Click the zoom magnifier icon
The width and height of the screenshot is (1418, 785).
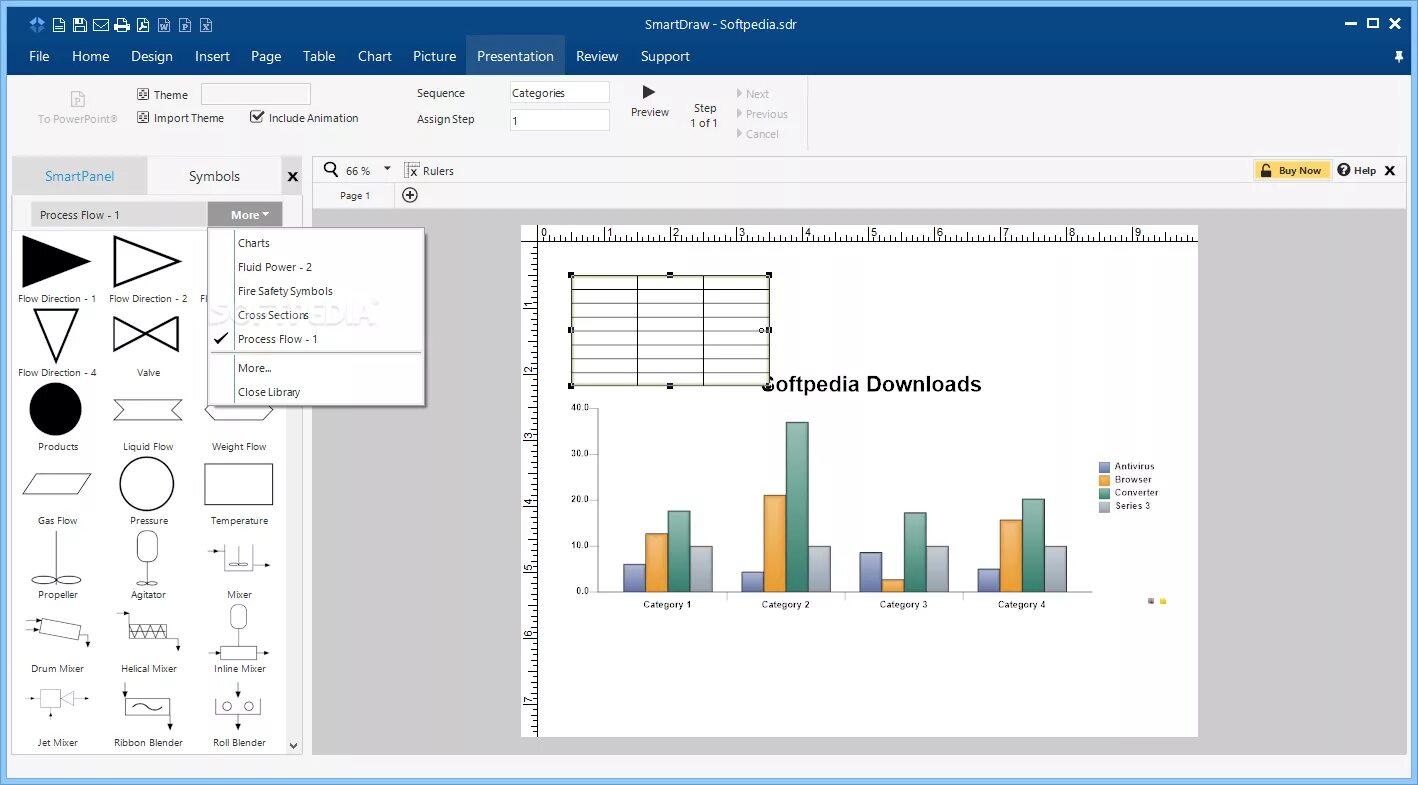pos(331,170)
